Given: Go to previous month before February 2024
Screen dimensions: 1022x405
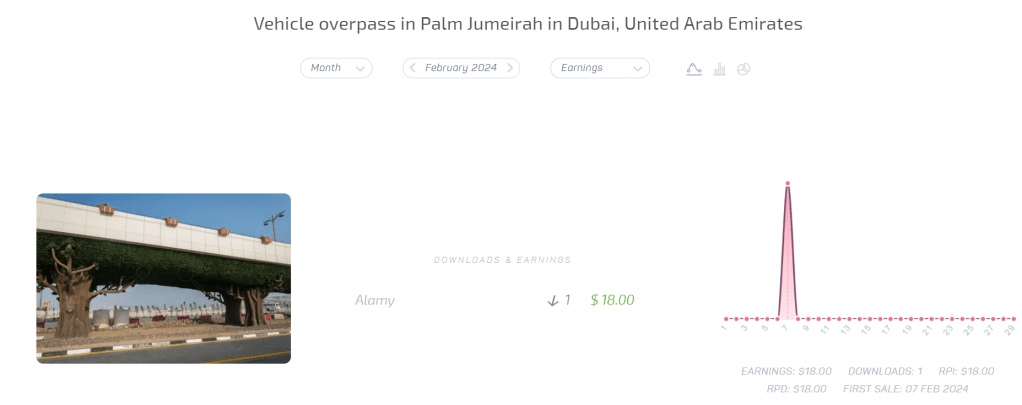Looking at the screenshot, I should point(413,68).
